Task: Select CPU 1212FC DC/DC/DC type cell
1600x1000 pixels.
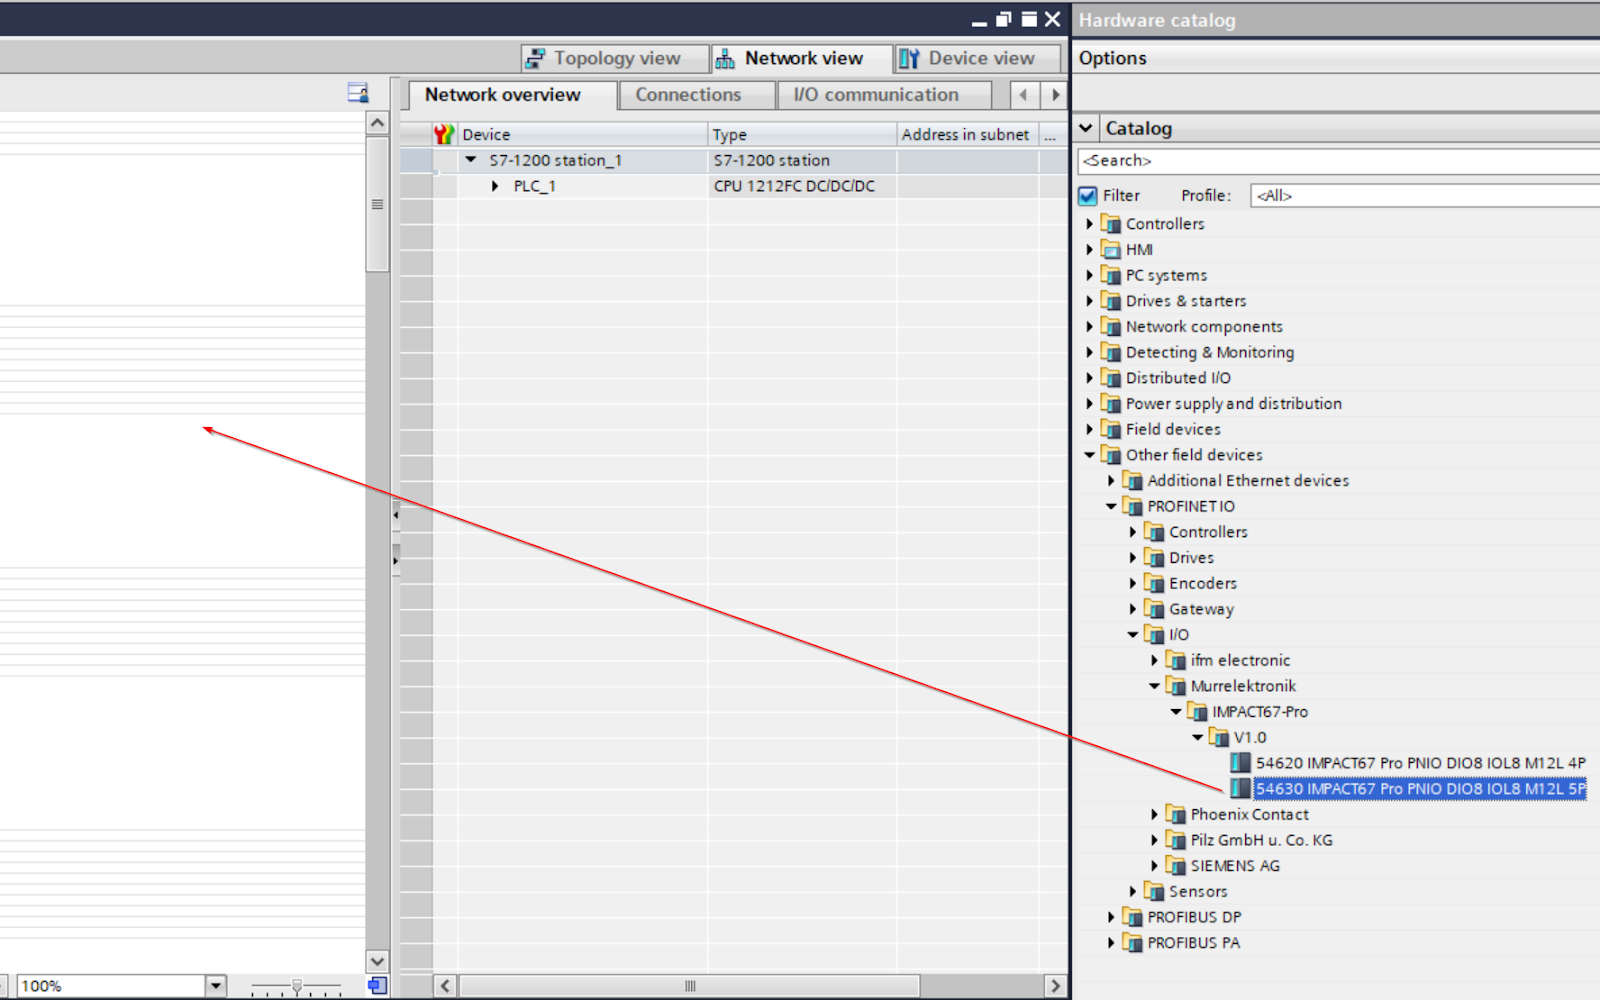Action: (802, 186)
